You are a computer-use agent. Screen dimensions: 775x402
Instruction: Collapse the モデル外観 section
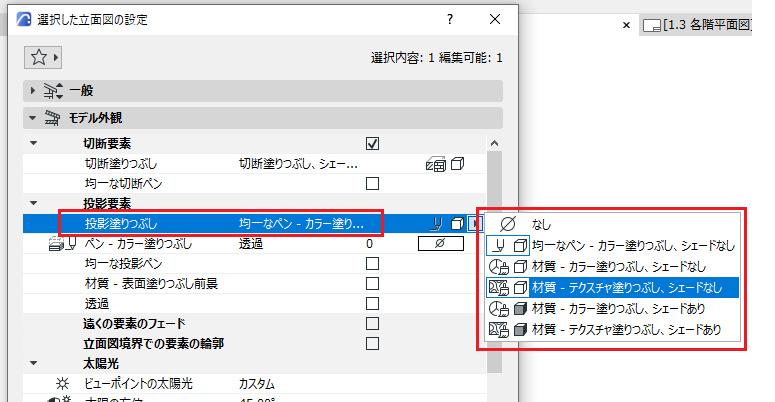(x=33, y=118)
